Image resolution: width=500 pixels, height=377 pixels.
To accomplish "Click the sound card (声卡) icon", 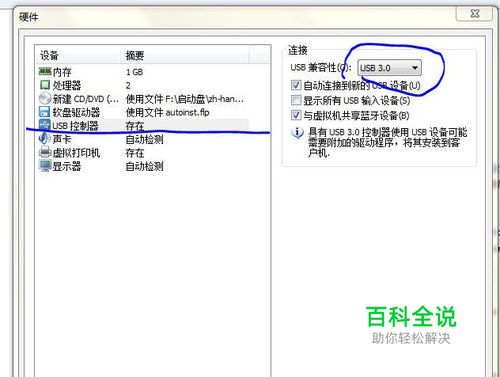I will (45, 139).
